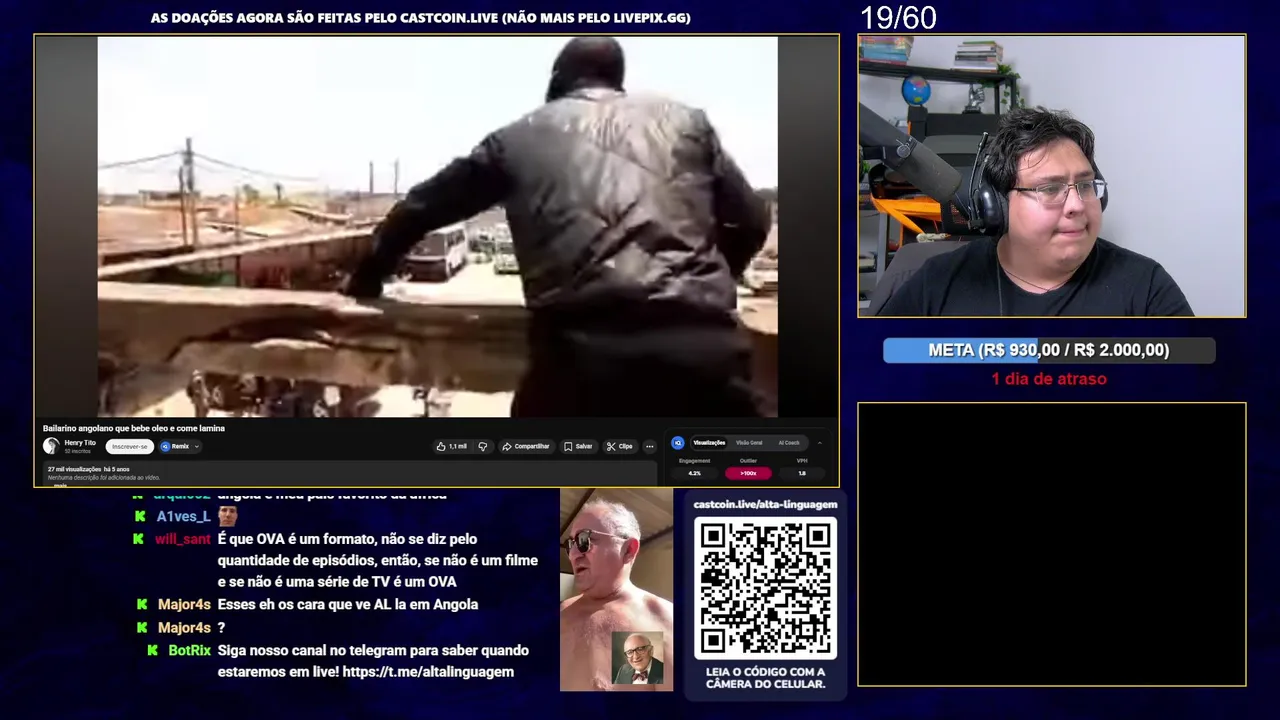Expand the Remix dropdown arrow
The height and width of the screenshot is (720, 1280).
196,446
